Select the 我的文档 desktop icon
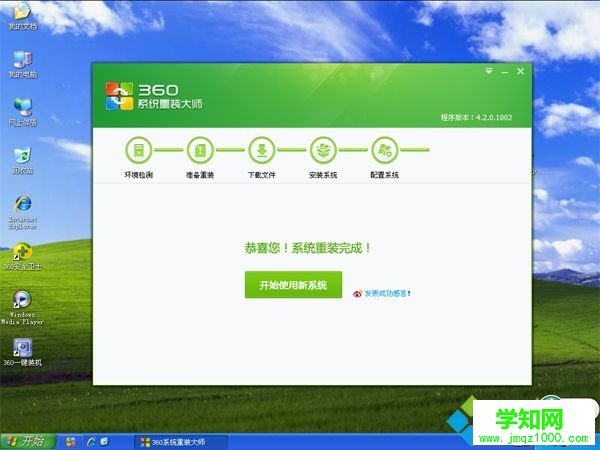Viewport: 600px width, 450px height. click(22, 16)
